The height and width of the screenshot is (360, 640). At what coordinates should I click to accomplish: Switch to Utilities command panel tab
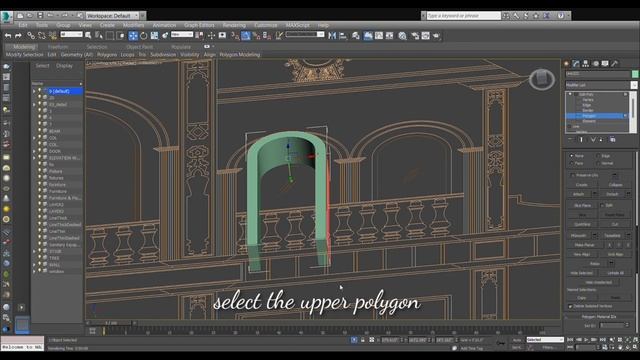[615, 64]
